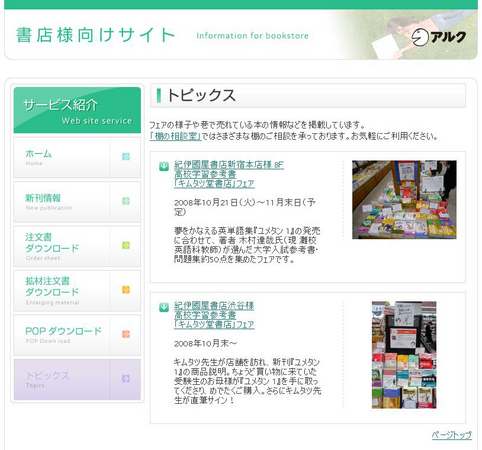Viewport: 482px width, 450px height.
Task: Click the ページトップ link
Action: pos(452,435)
